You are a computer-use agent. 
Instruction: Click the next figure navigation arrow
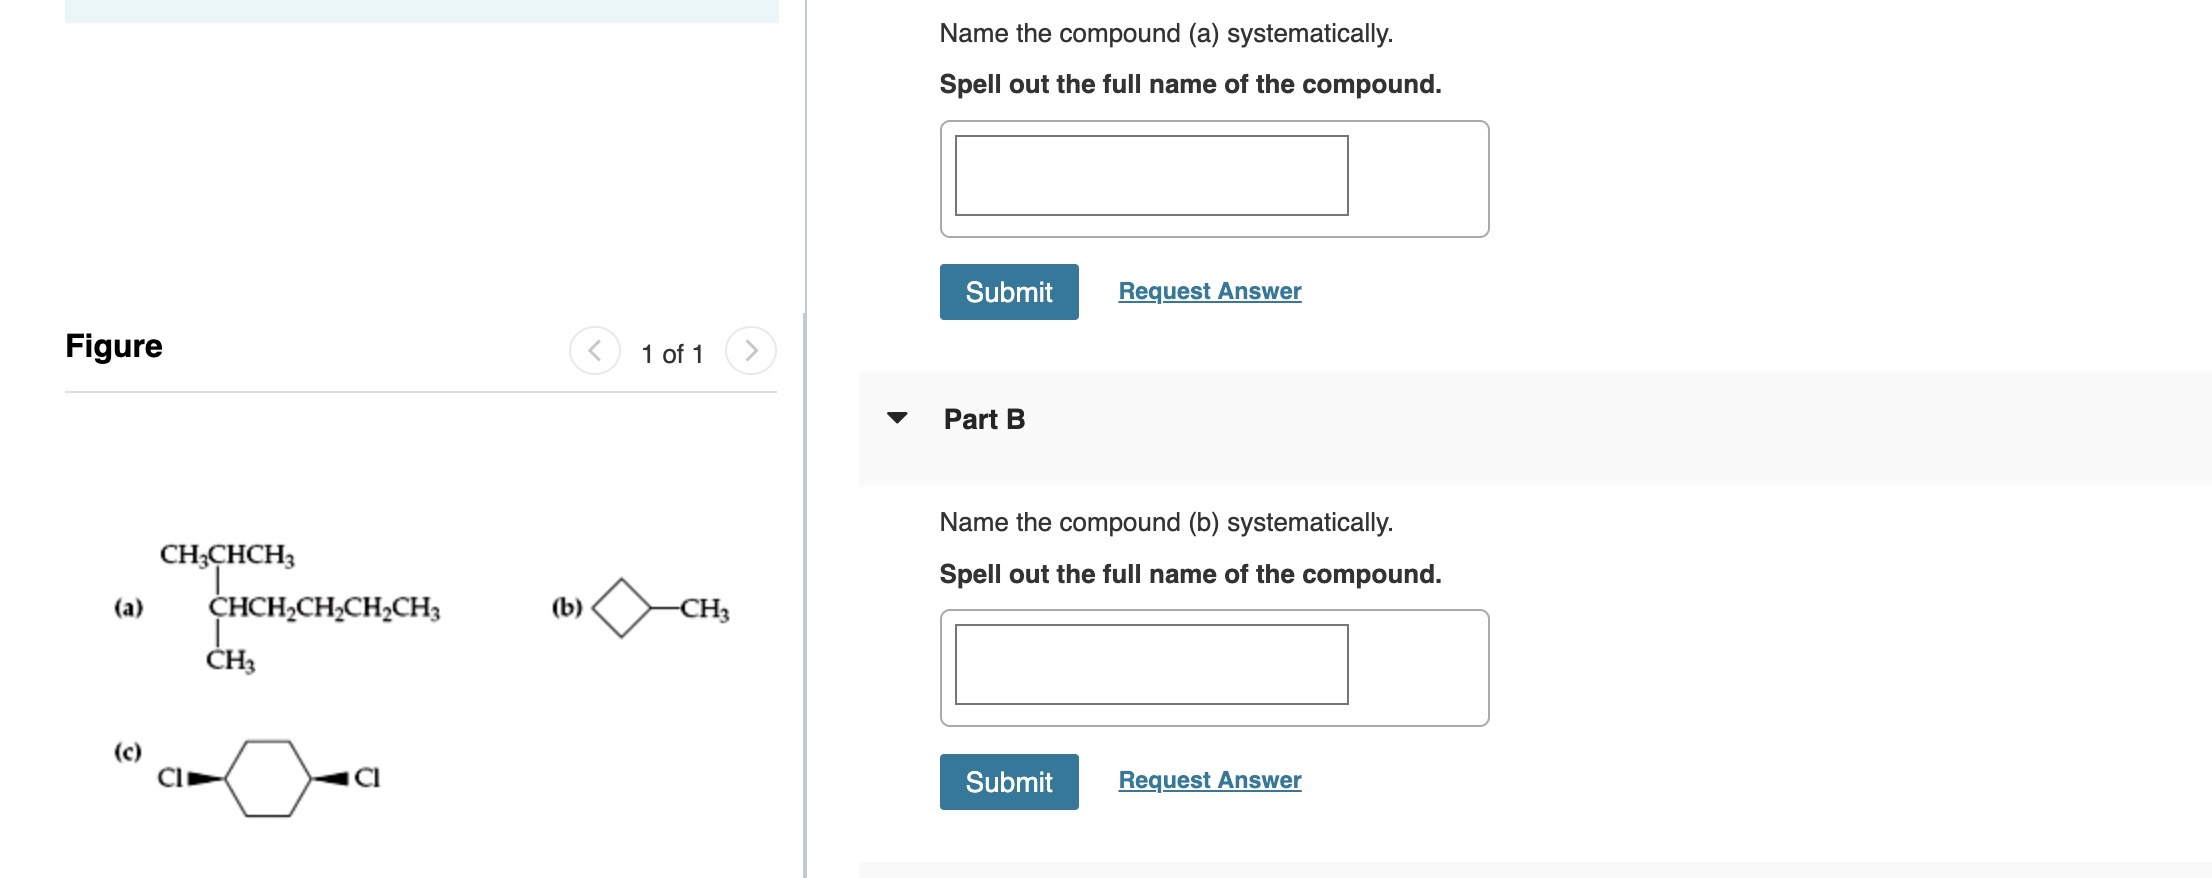pyautogui.click(x=751, y=351)
